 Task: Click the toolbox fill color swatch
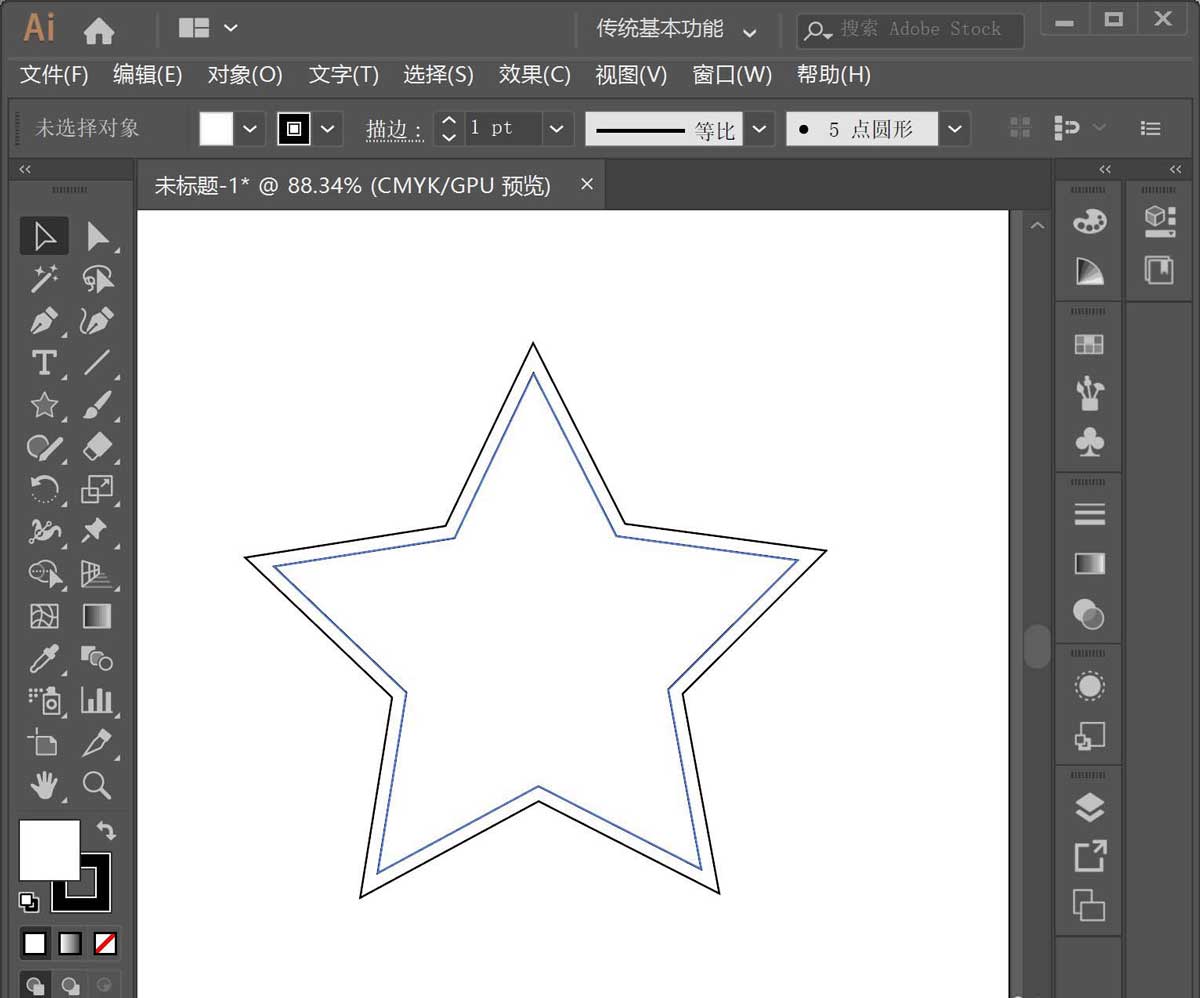click(x=49, y=850)
